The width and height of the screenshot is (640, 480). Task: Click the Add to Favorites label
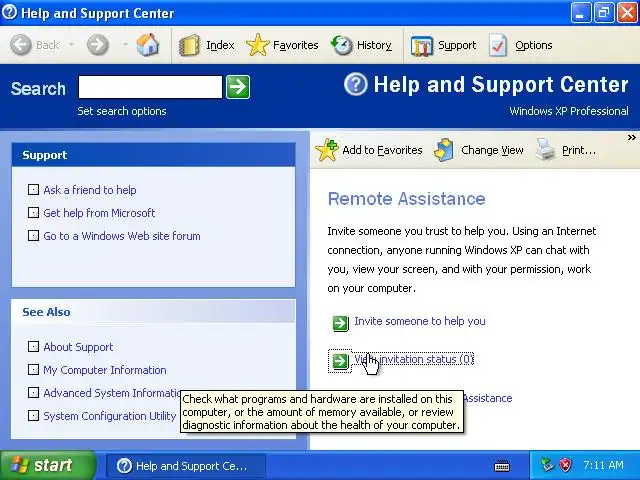pos(382,150)
